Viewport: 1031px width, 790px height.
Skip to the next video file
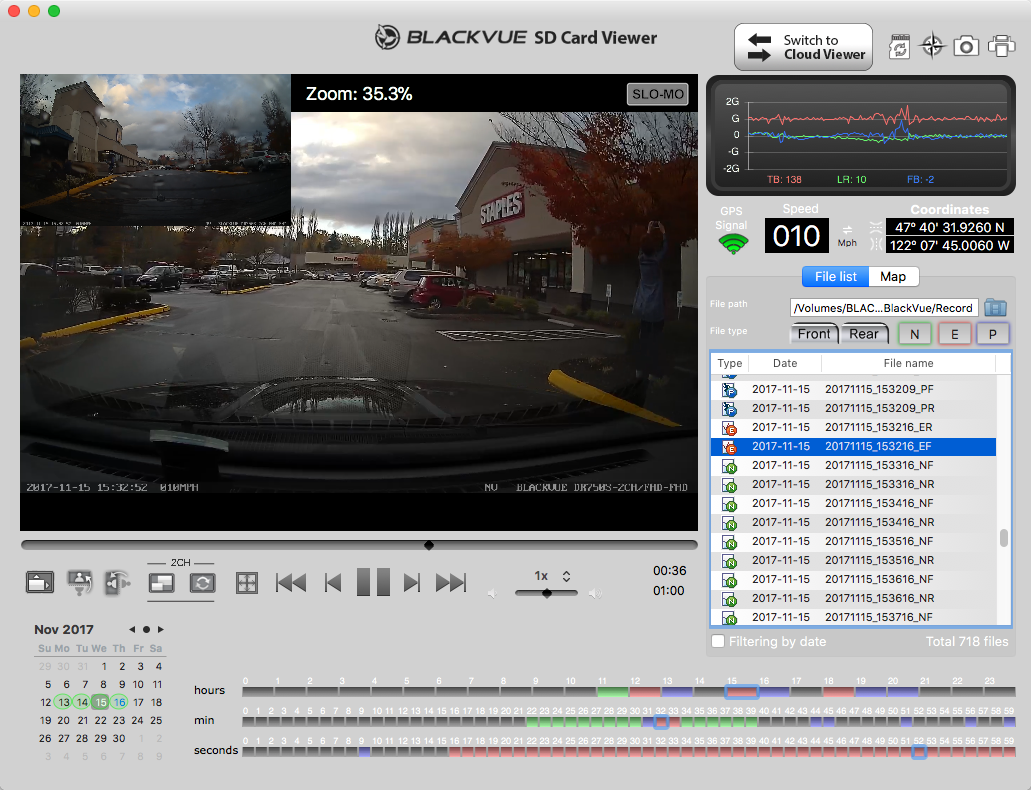pyautogui.click(x=451, y=583)
